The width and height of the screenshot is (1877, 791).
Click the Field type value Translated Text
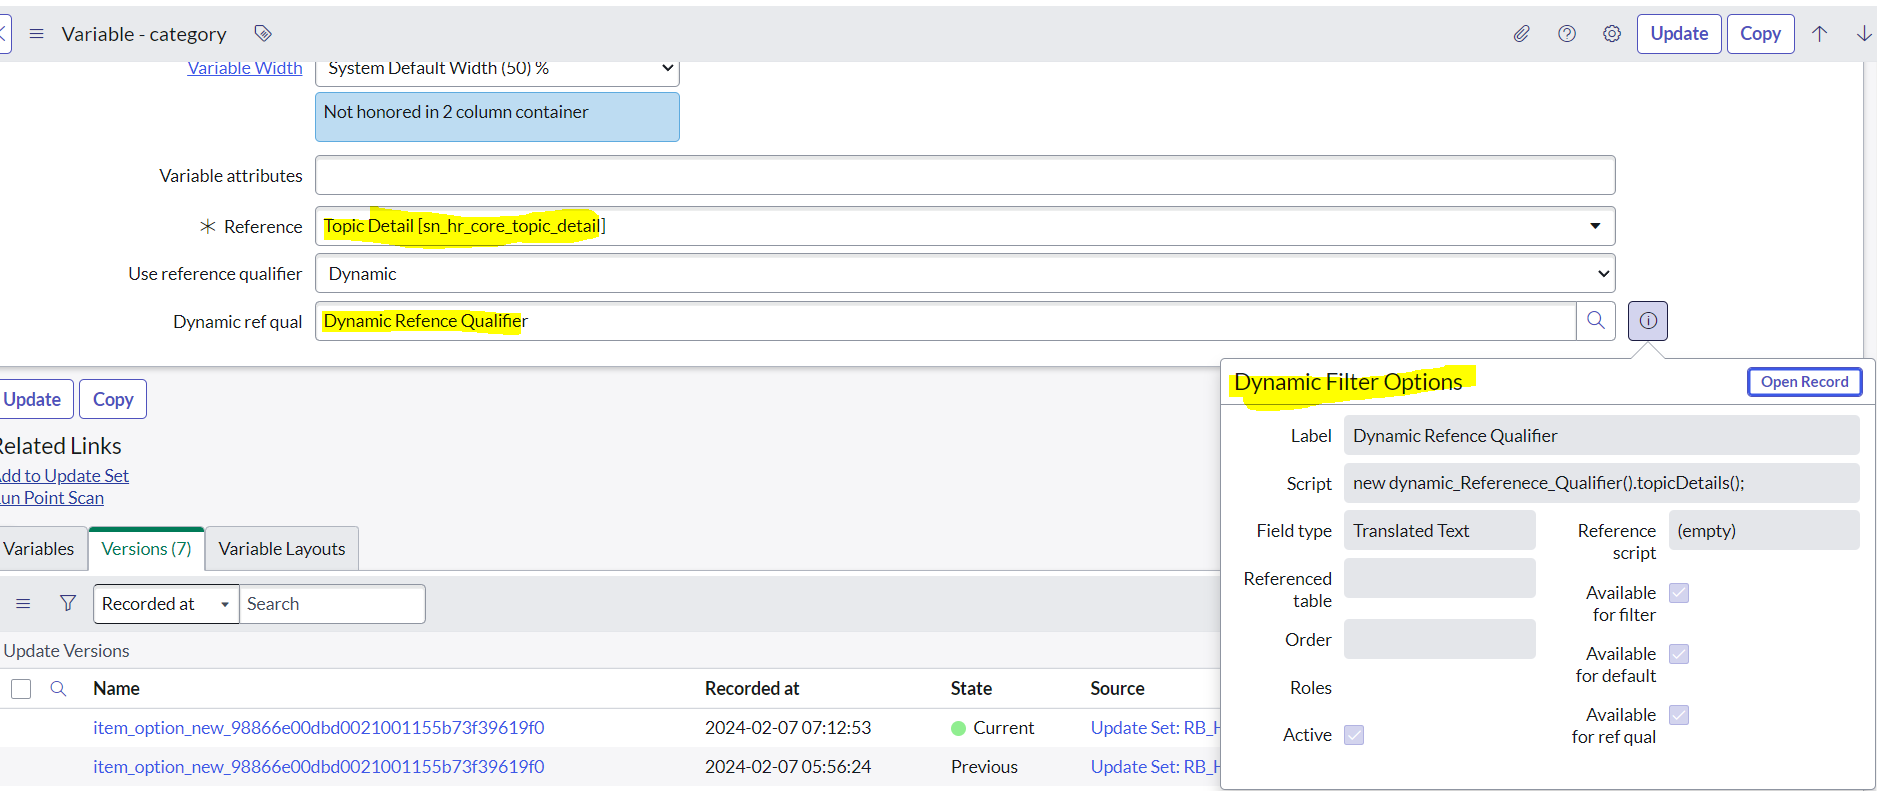(x=1439, y=531)
